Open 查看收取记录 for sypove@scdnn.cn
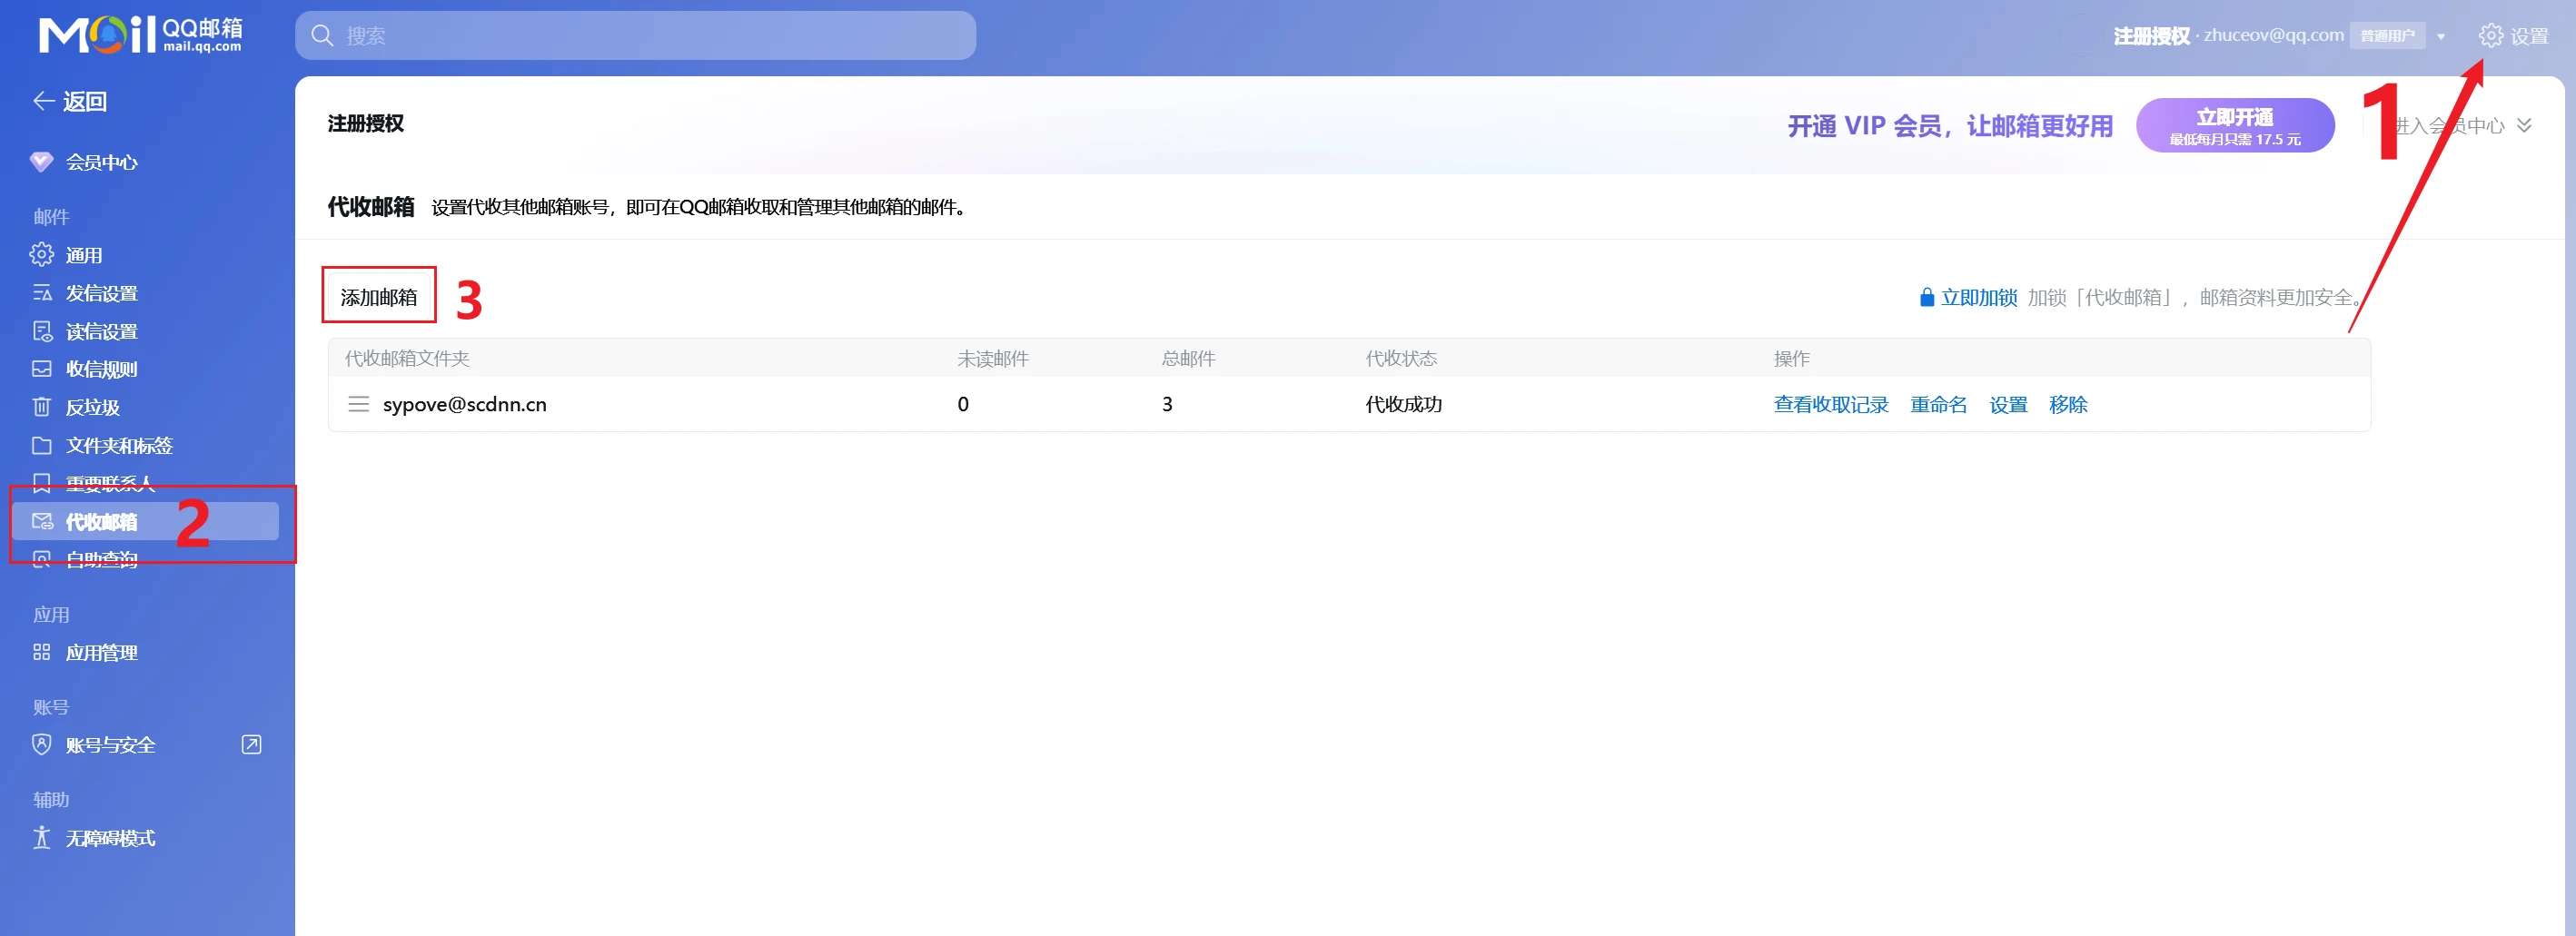Viewport: 2576px width, 936px height. (x=1830, y=404)
